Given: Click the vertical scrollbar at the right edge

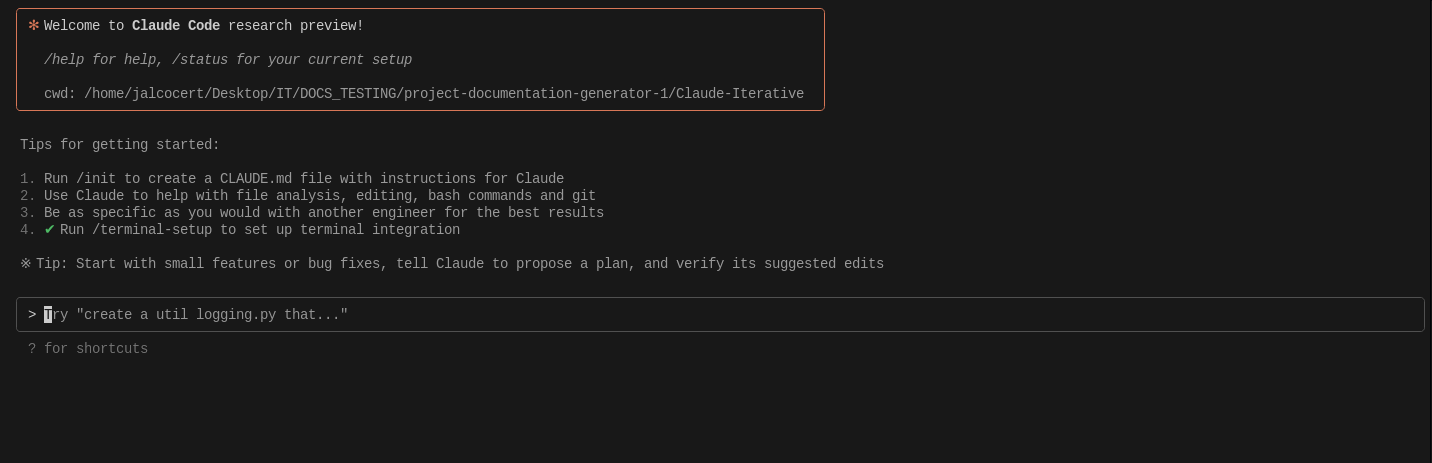Looking at the screenshot, I should [x=1428, y=231].
